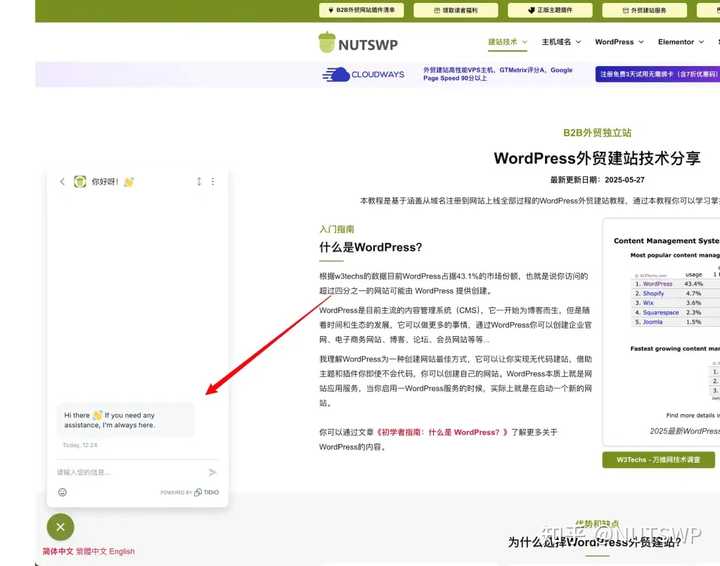720x566 pixels.
Task: Switch site language to English
Action: coord(122,551)
